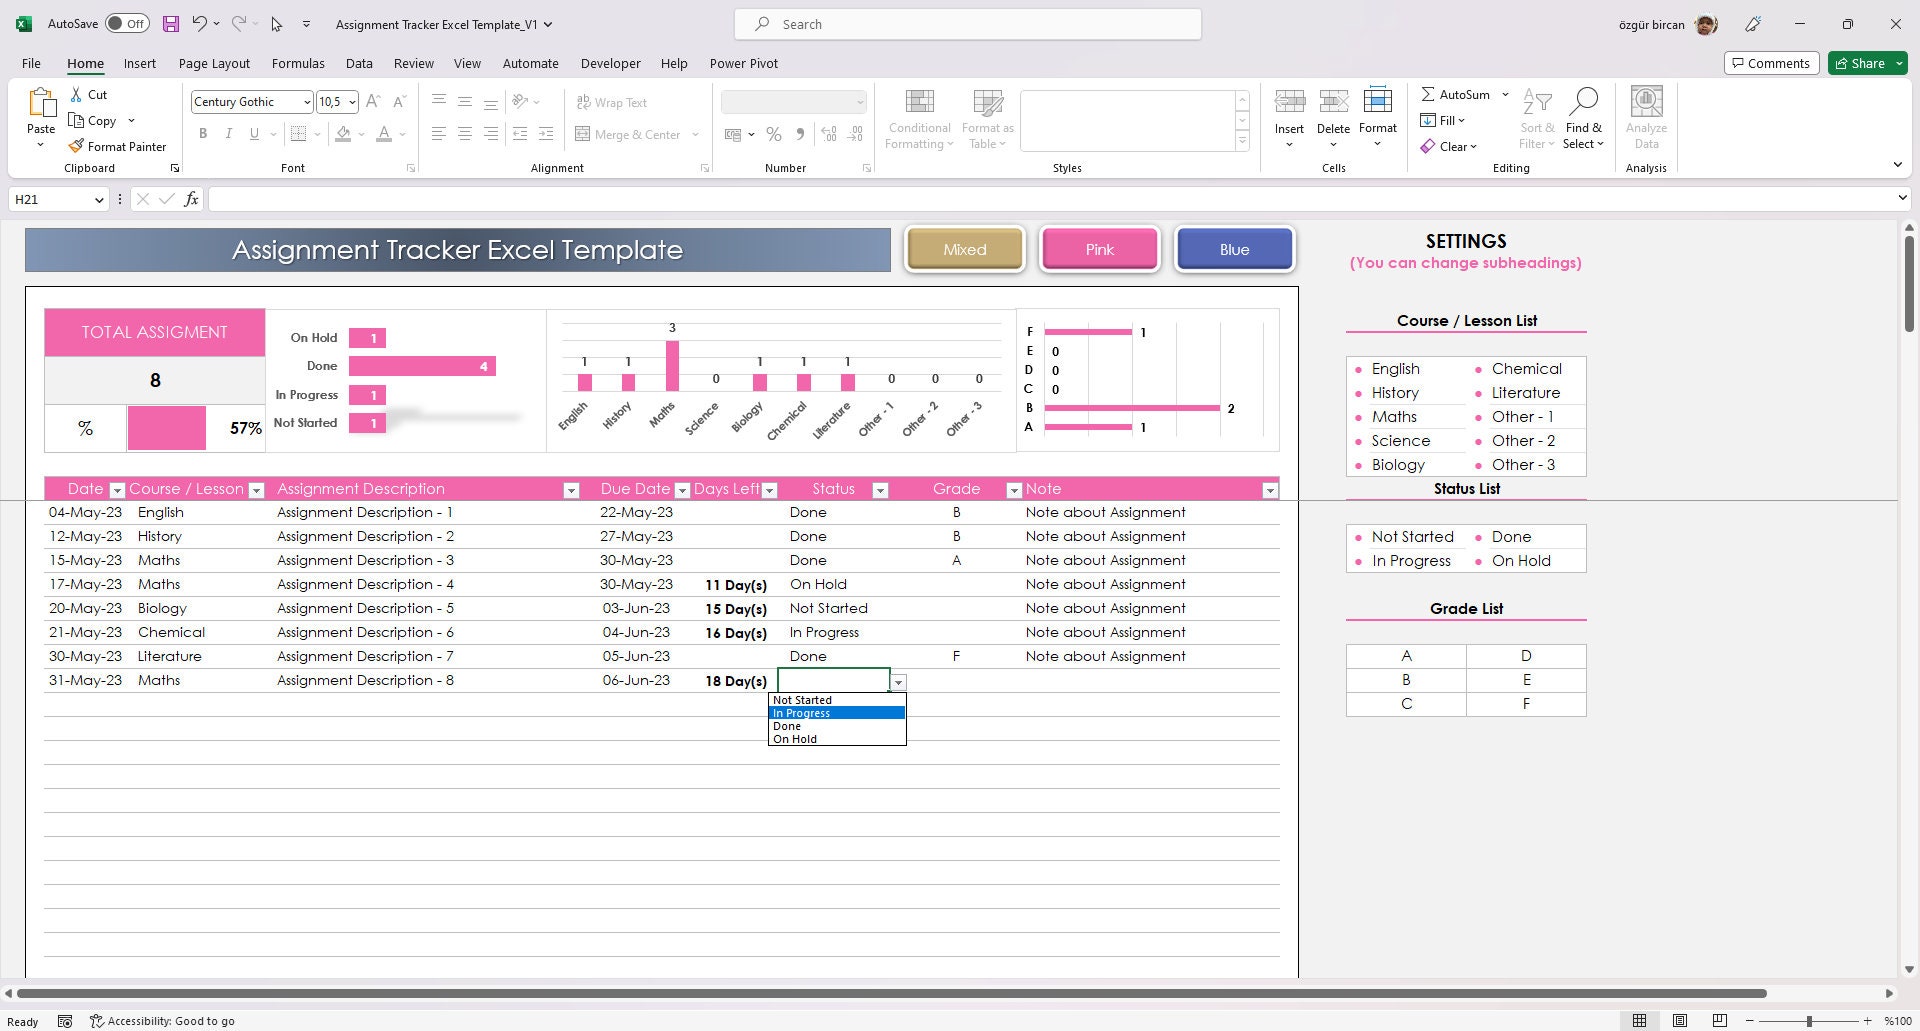Open the Due Date filter dropdown
This screenshot has height=1031, width=1920.
[x=682, y=490]
